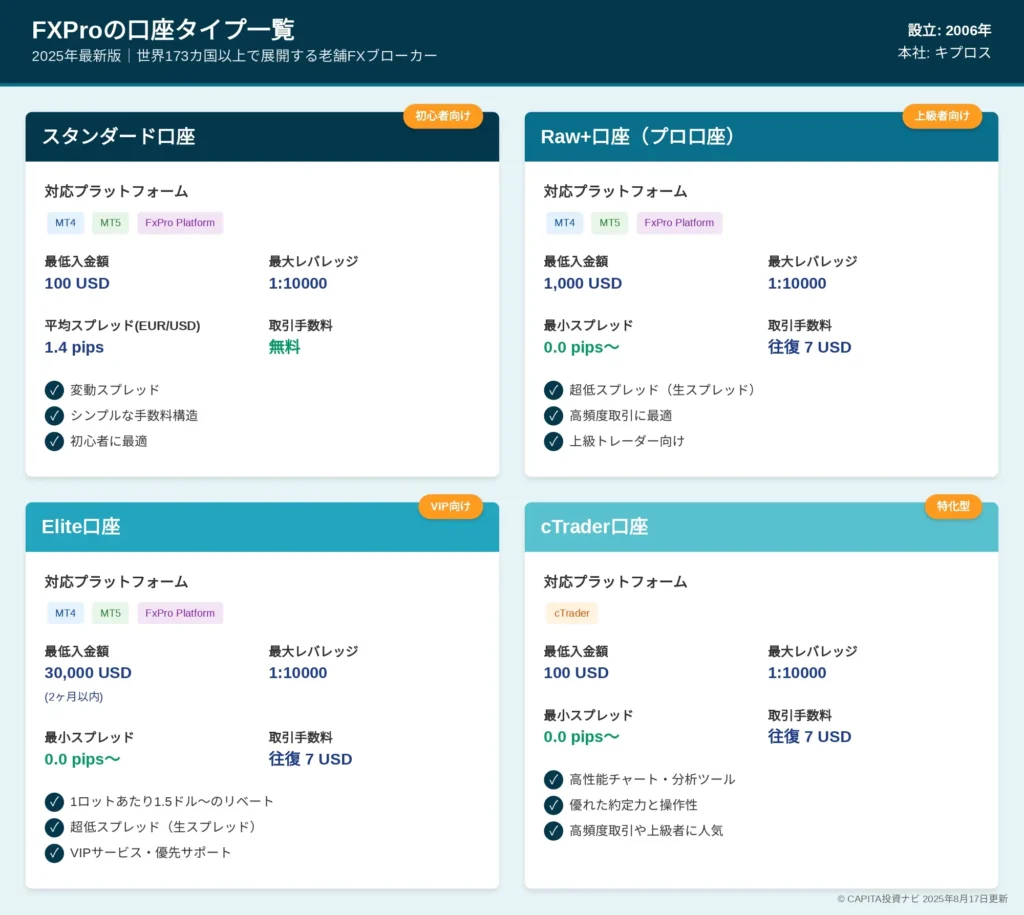Click the cTrader口座 card header title
This screenshot has width=1024, height=915.
point(594,527)
